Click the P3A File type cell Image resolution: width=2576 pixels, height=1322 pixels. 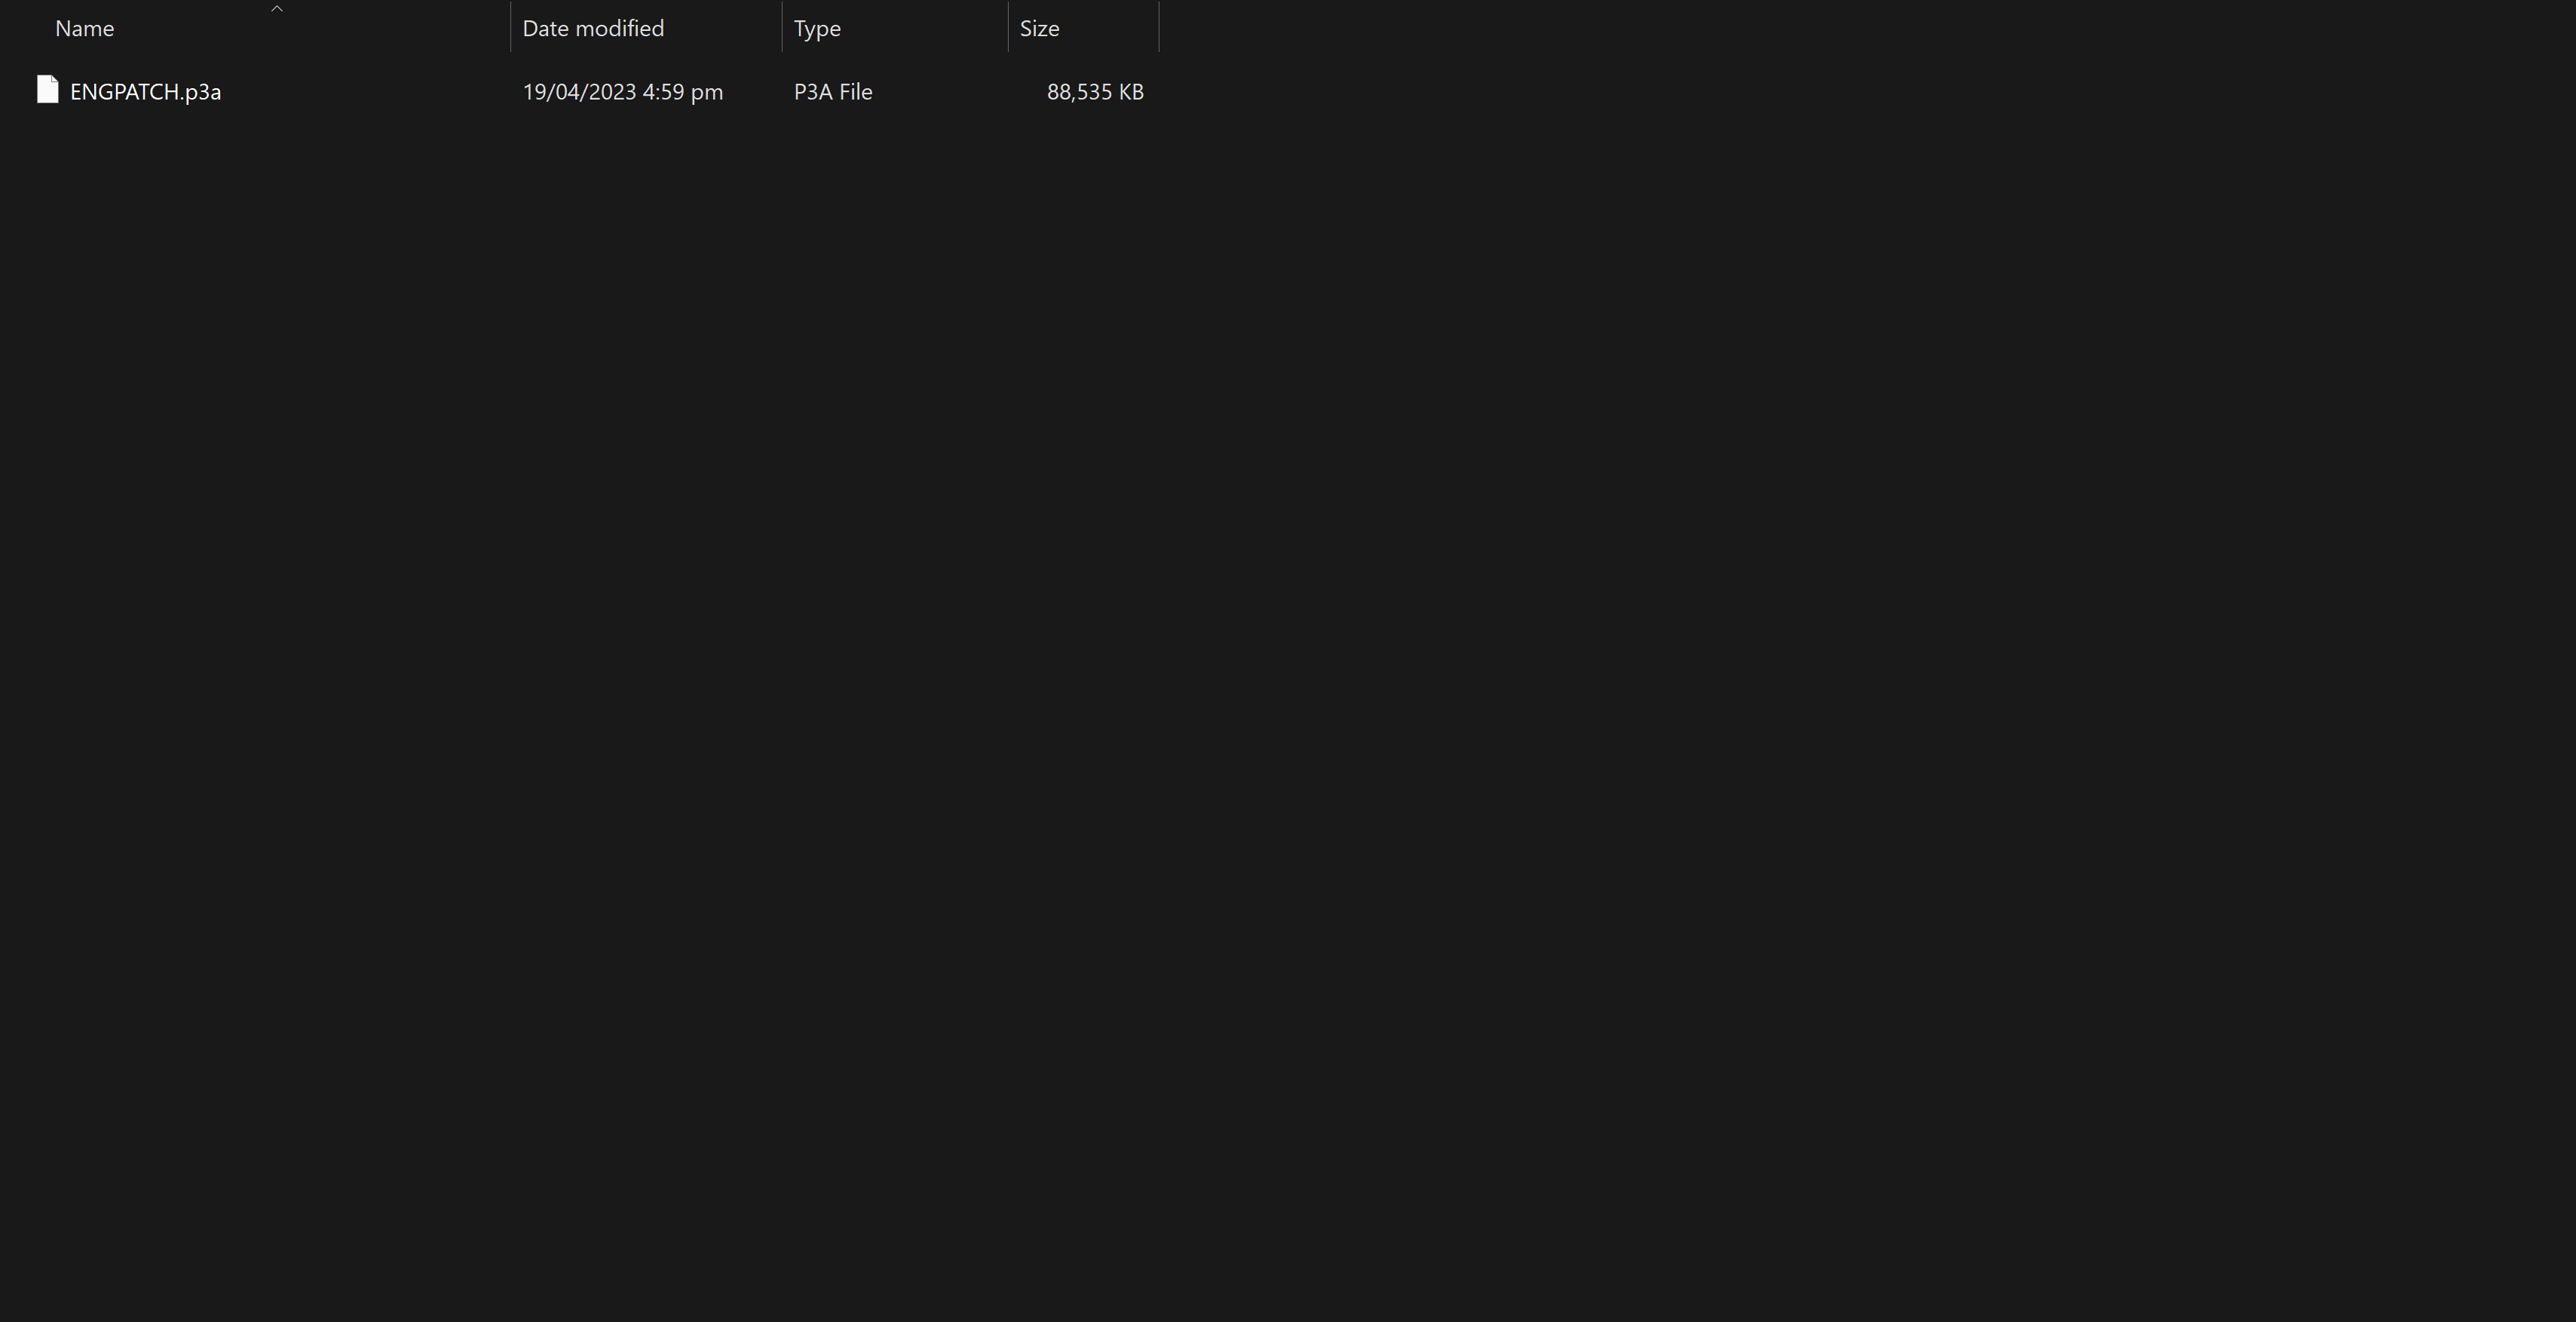(833, 92)
